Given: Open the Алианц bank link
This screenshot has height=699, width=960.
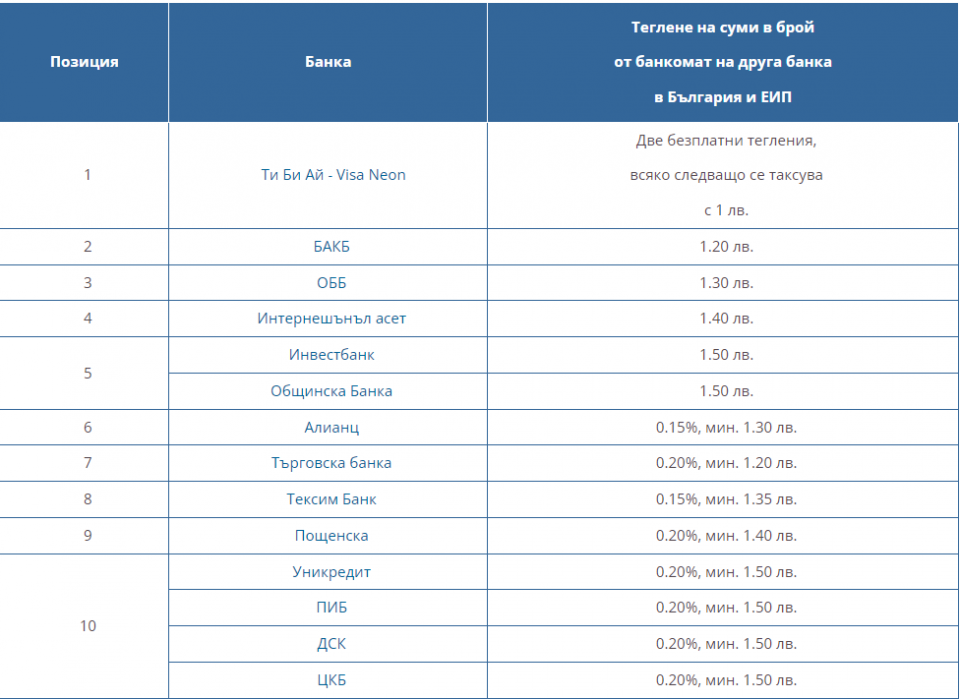Looking at the screenshot, I should click(331, 428).
